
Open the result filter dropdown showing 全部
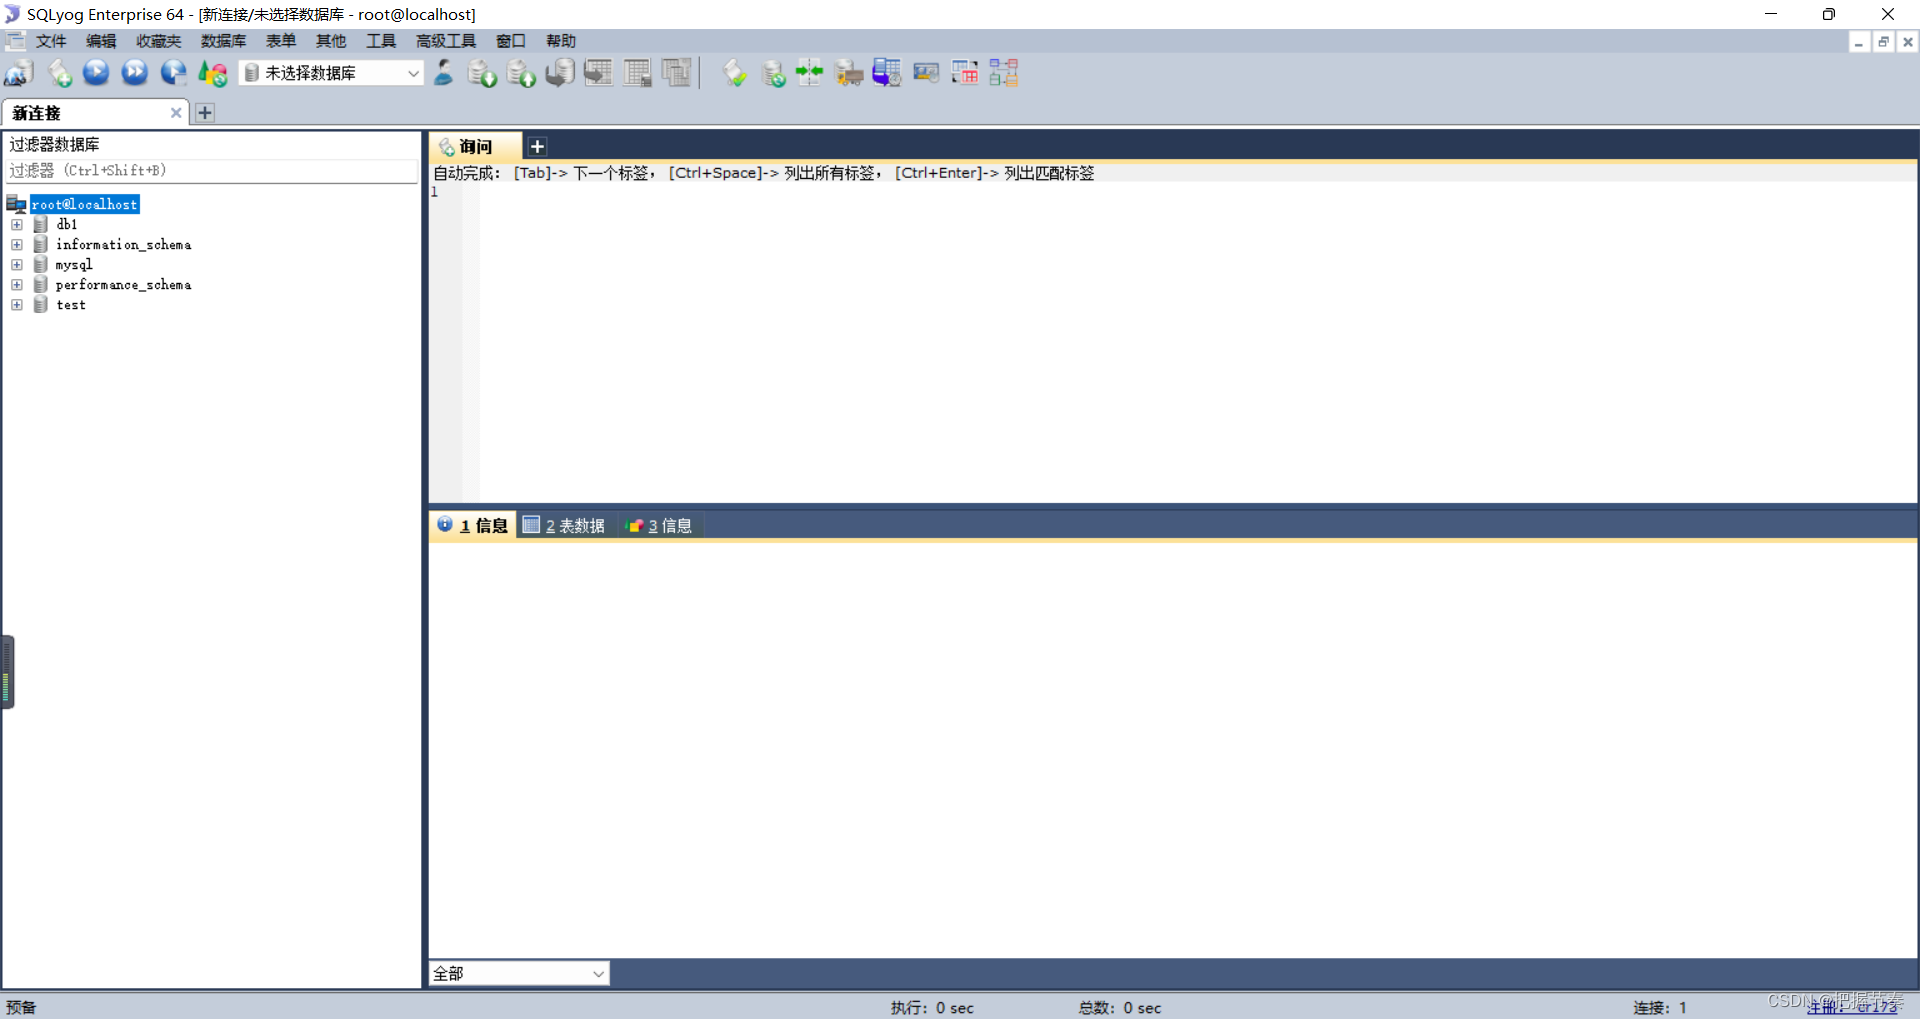pos(598,972)
